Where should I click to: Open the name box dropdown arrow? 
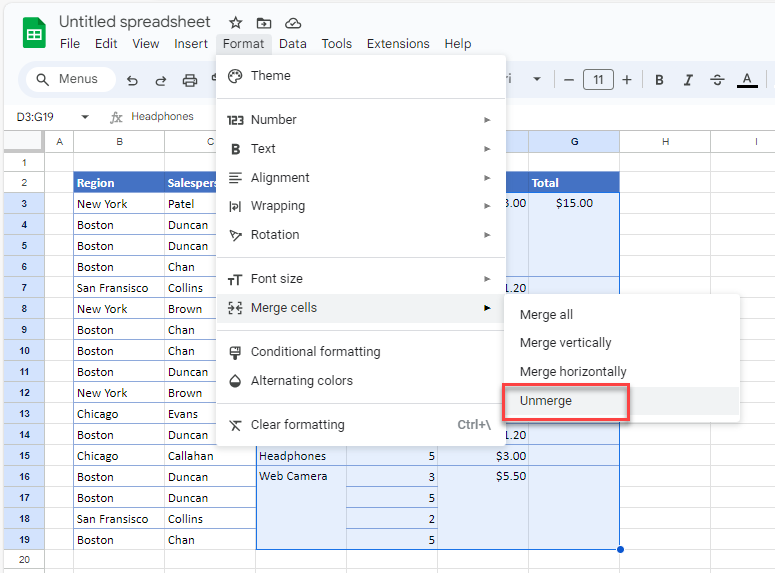(85, 117)
